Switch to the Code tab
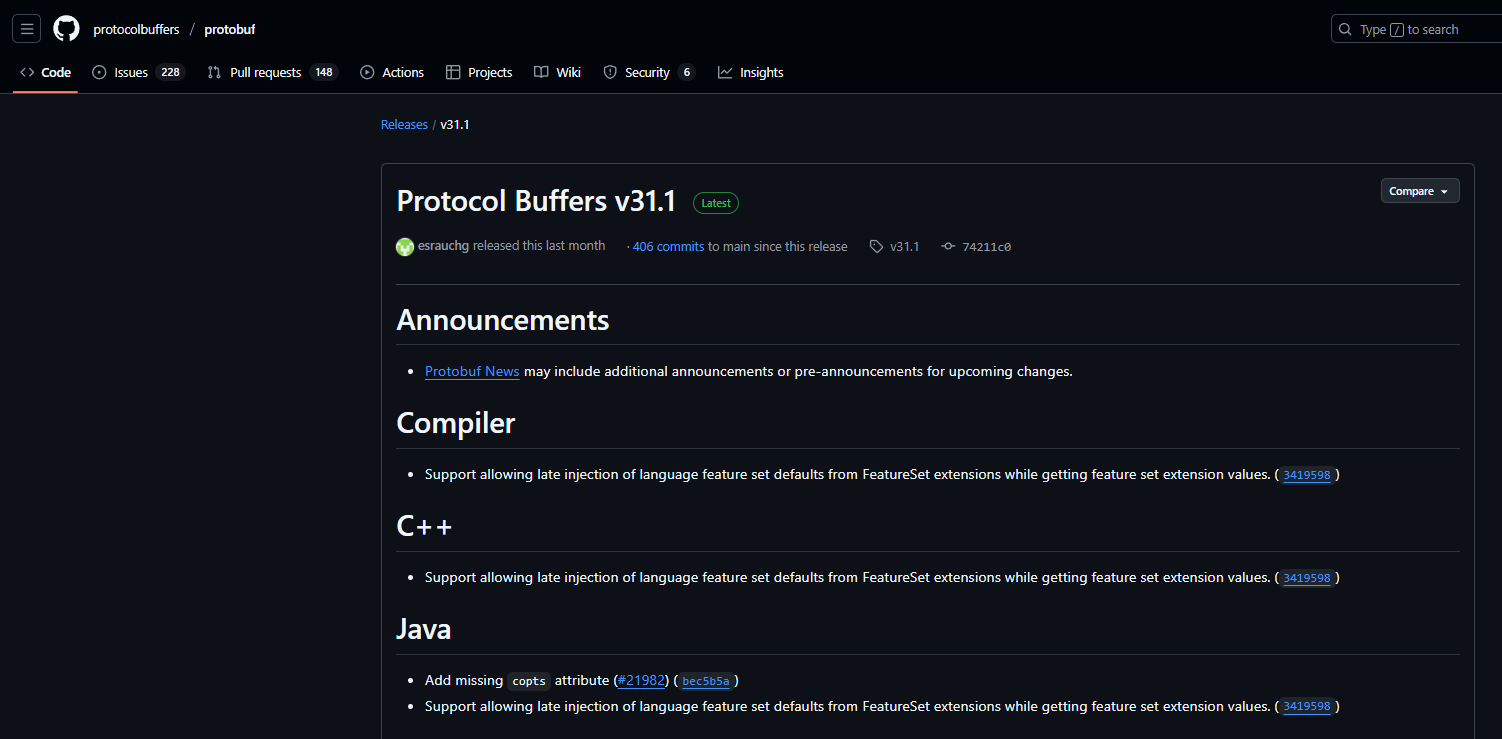Image resolution: width=1502 pixels, height=739 pixels. 45,72
